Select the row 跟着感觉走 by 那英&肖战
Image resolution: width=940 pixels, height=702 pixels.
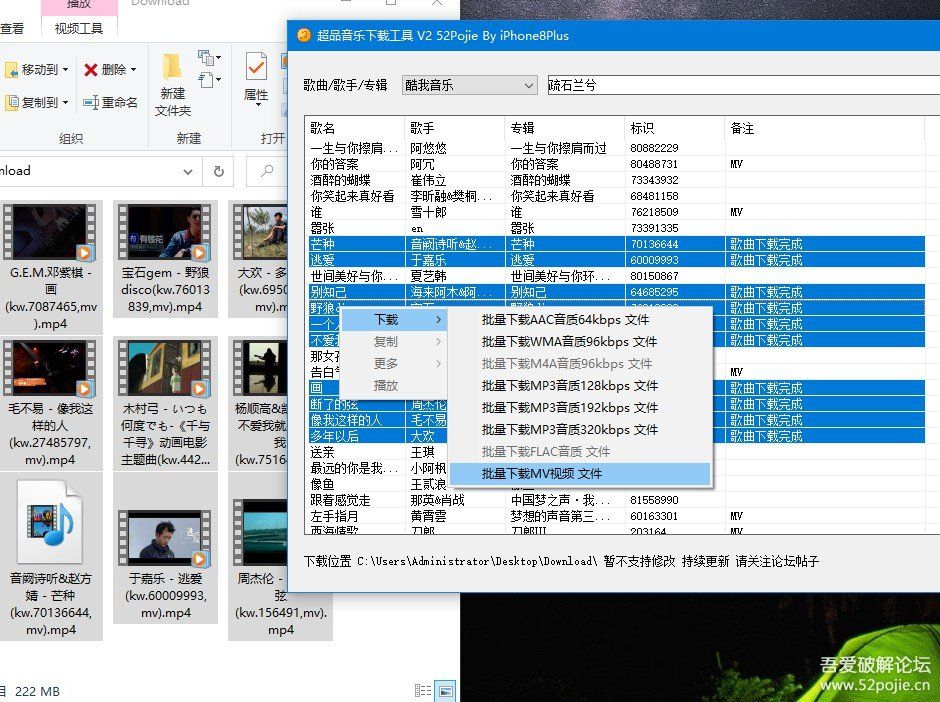615,500
